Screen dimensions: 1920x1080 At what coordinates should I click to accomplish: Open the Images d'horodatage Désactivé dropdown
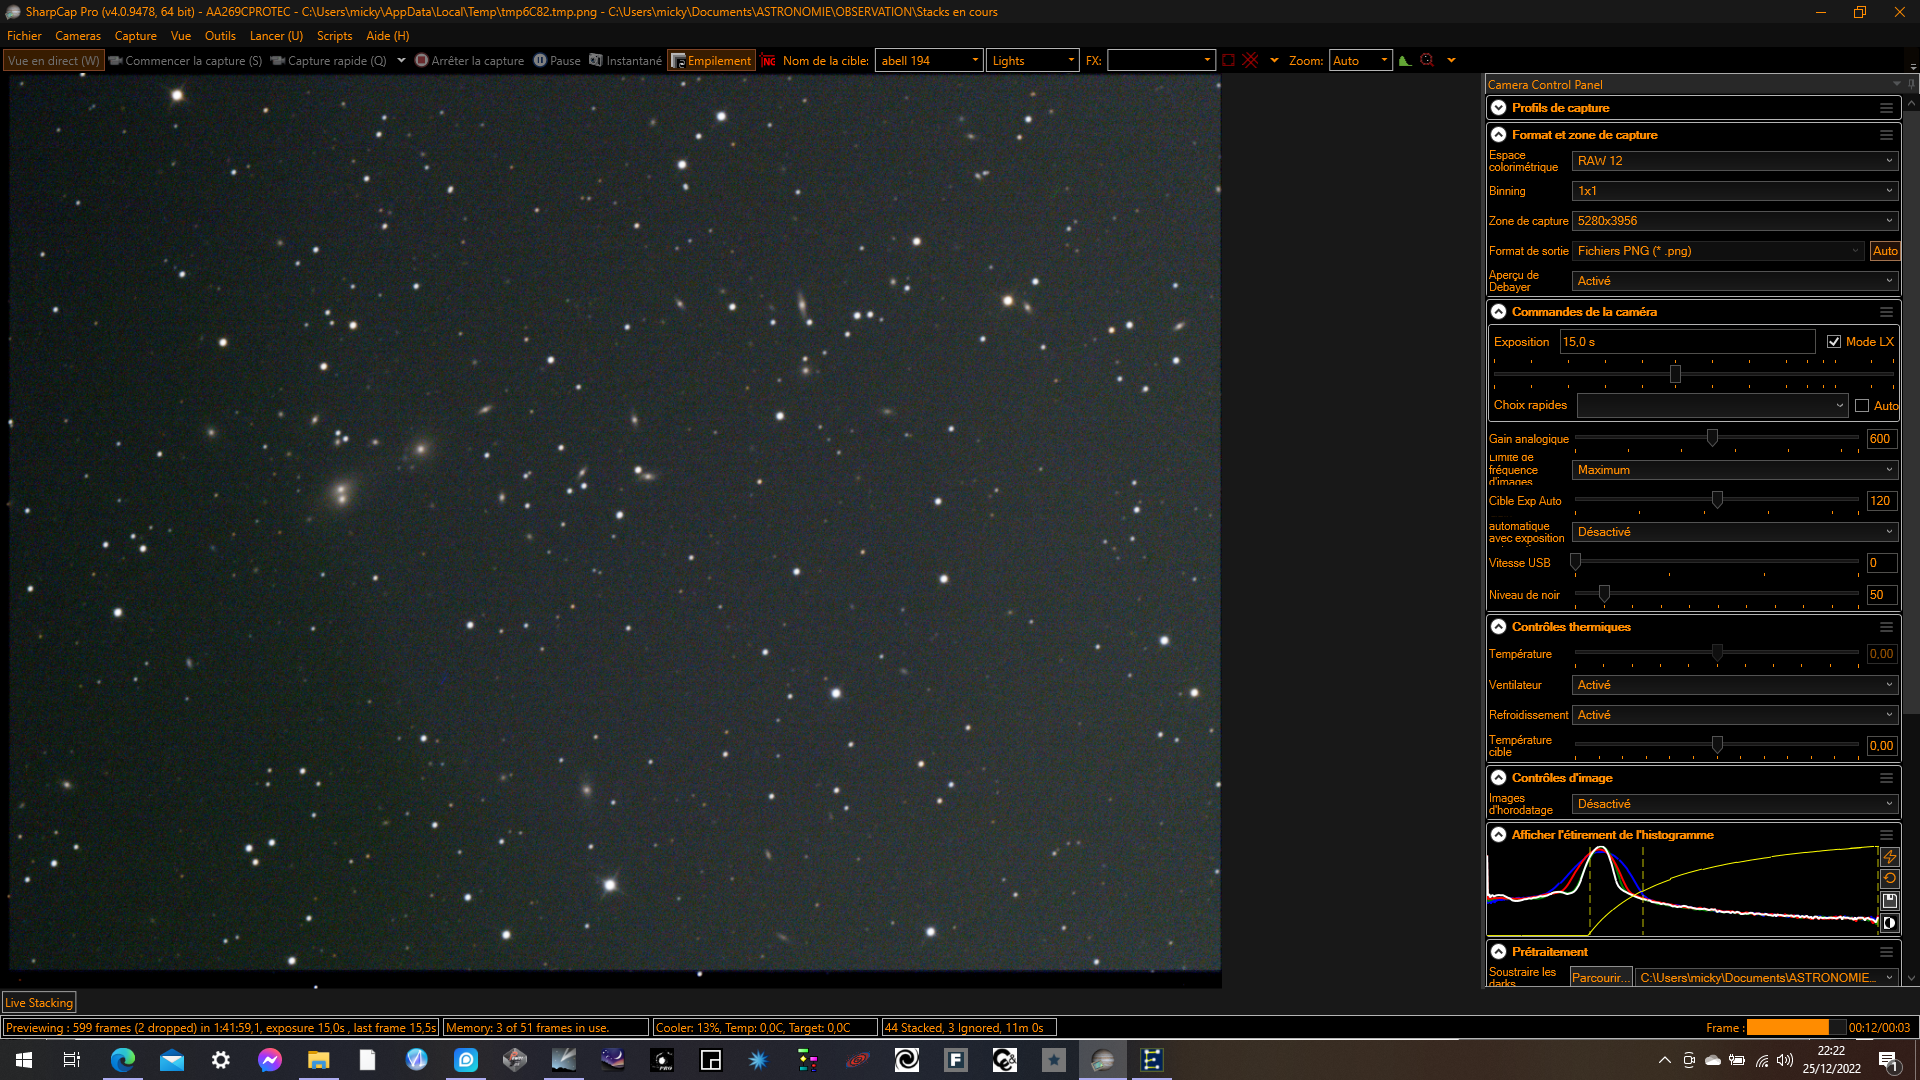[x=1735, y=804]
